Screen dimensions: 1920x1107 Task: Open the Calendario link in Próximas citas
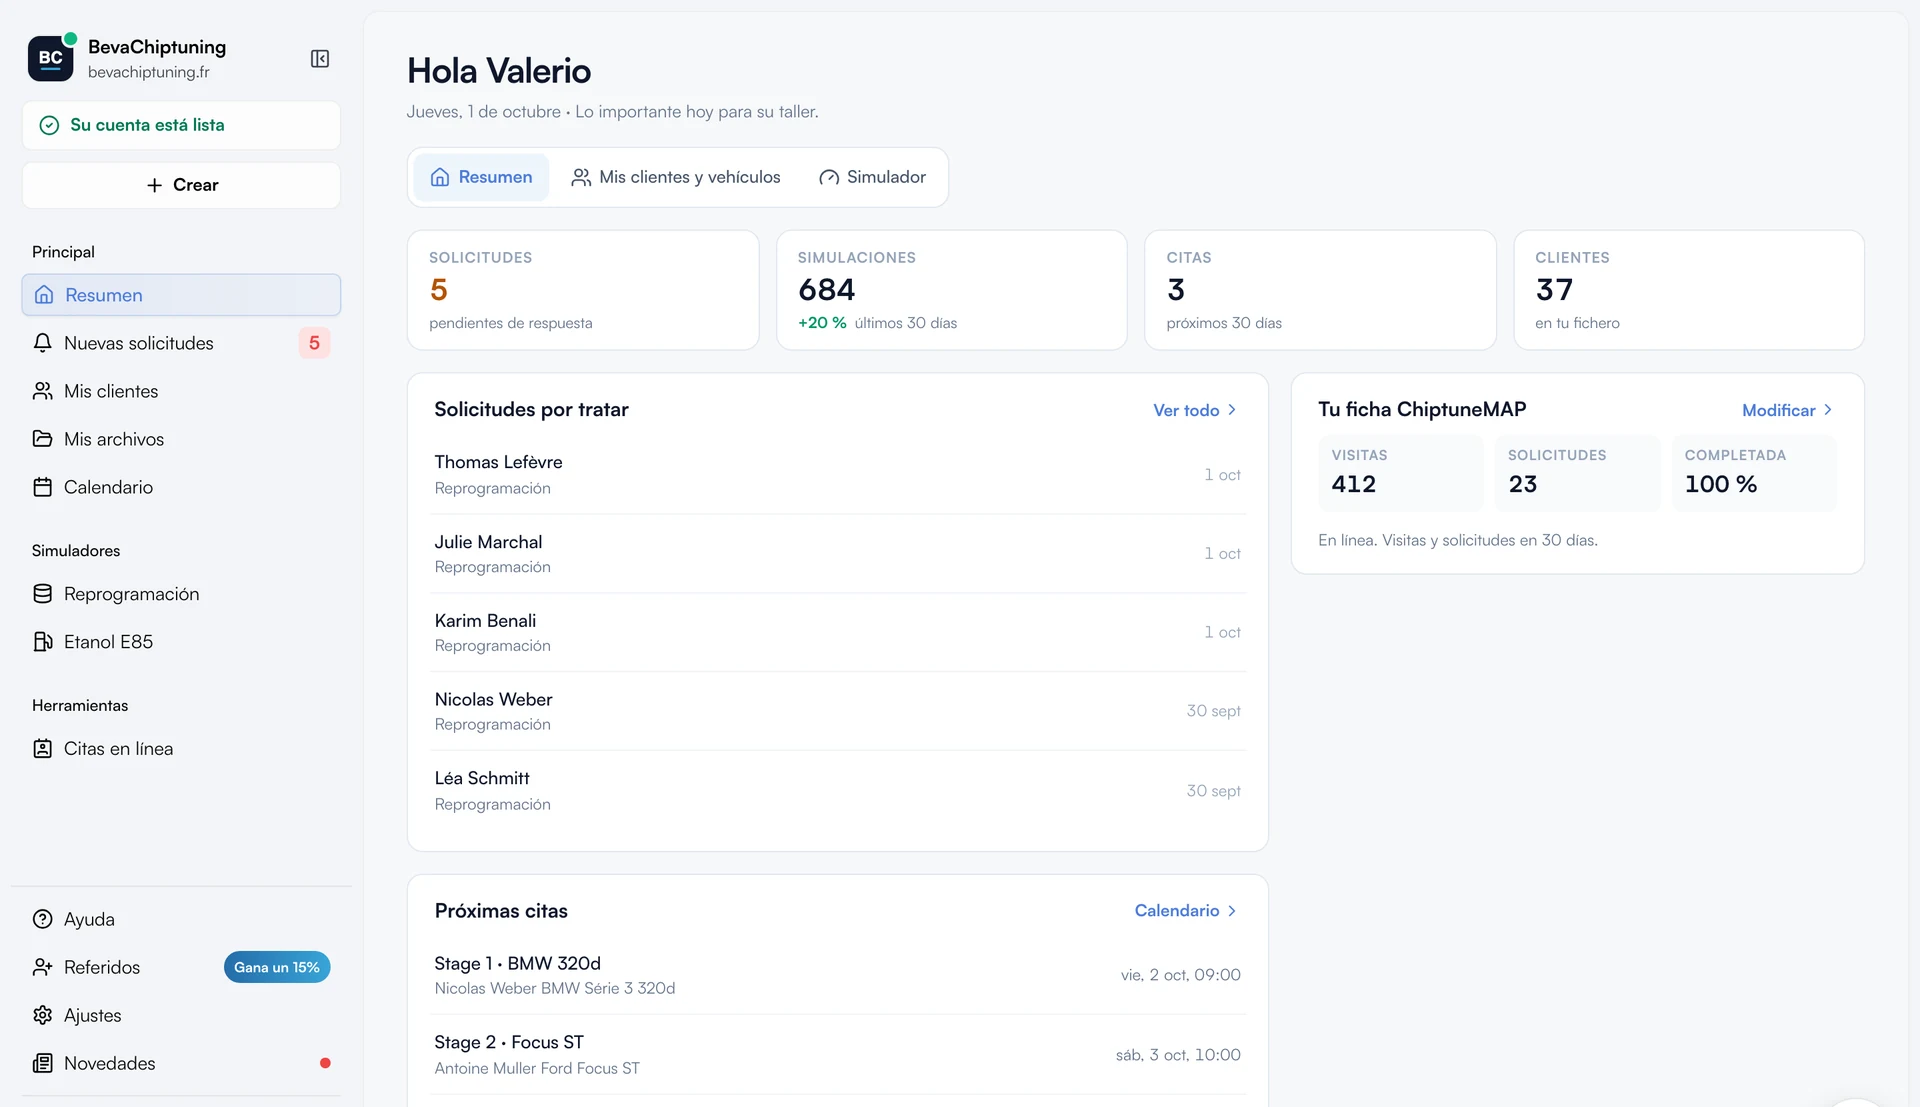coord(1186,911)
